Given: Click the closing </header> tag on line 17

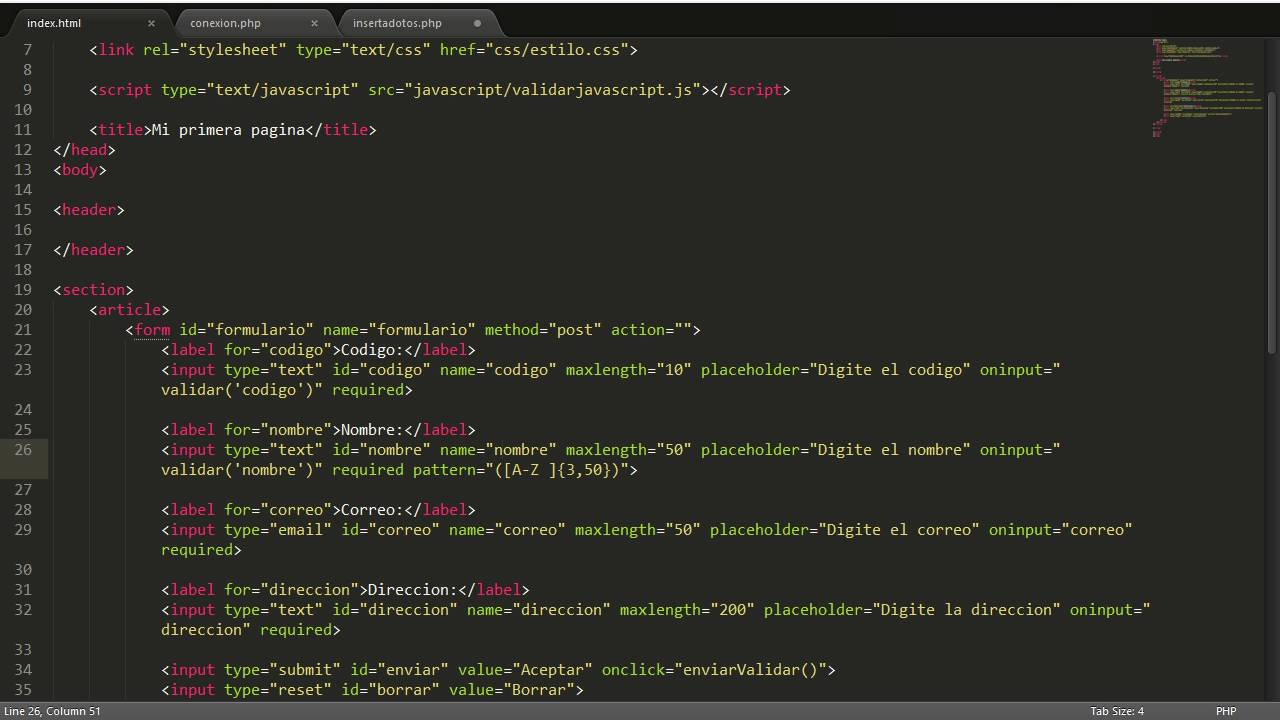Looking at the screenshot, I should coord(93,249).
